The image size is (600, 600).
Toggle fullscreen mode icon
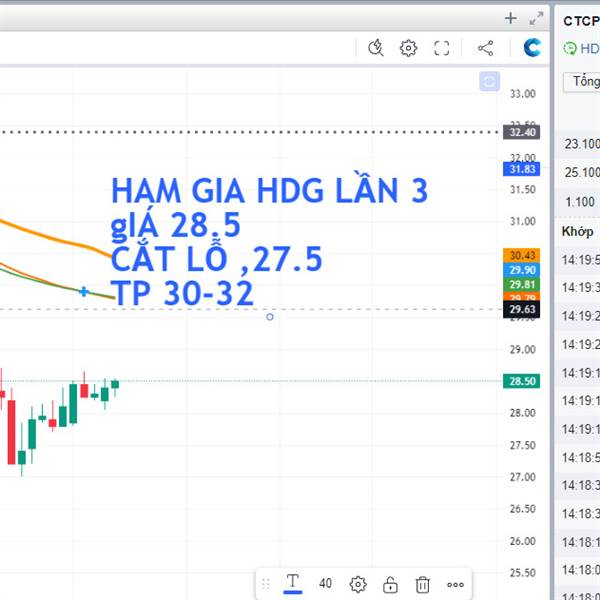point(442,48)
